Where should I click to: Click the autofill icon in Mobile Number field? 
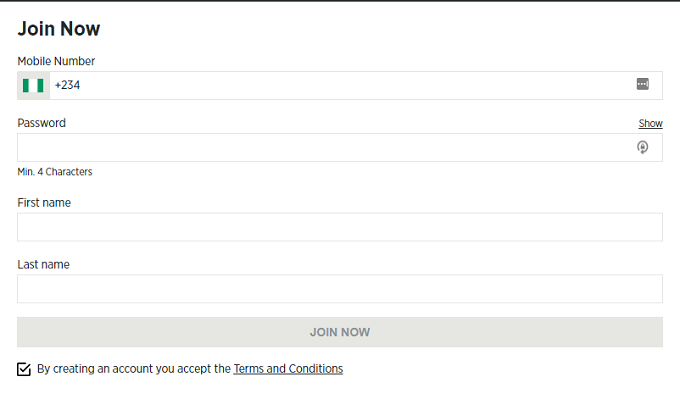(x=642, y=85)
